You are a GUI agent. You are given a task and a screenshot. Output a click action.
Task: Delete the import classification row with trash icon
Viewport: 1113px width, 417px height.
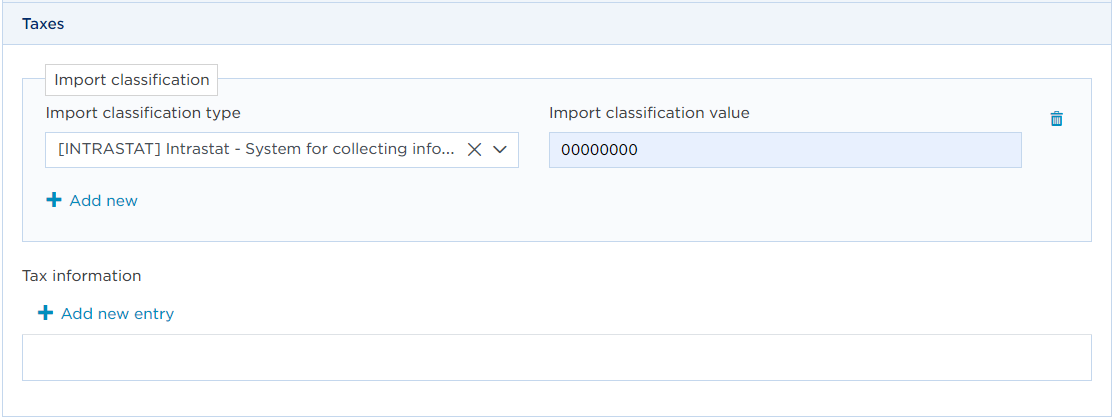[1056, 119]
